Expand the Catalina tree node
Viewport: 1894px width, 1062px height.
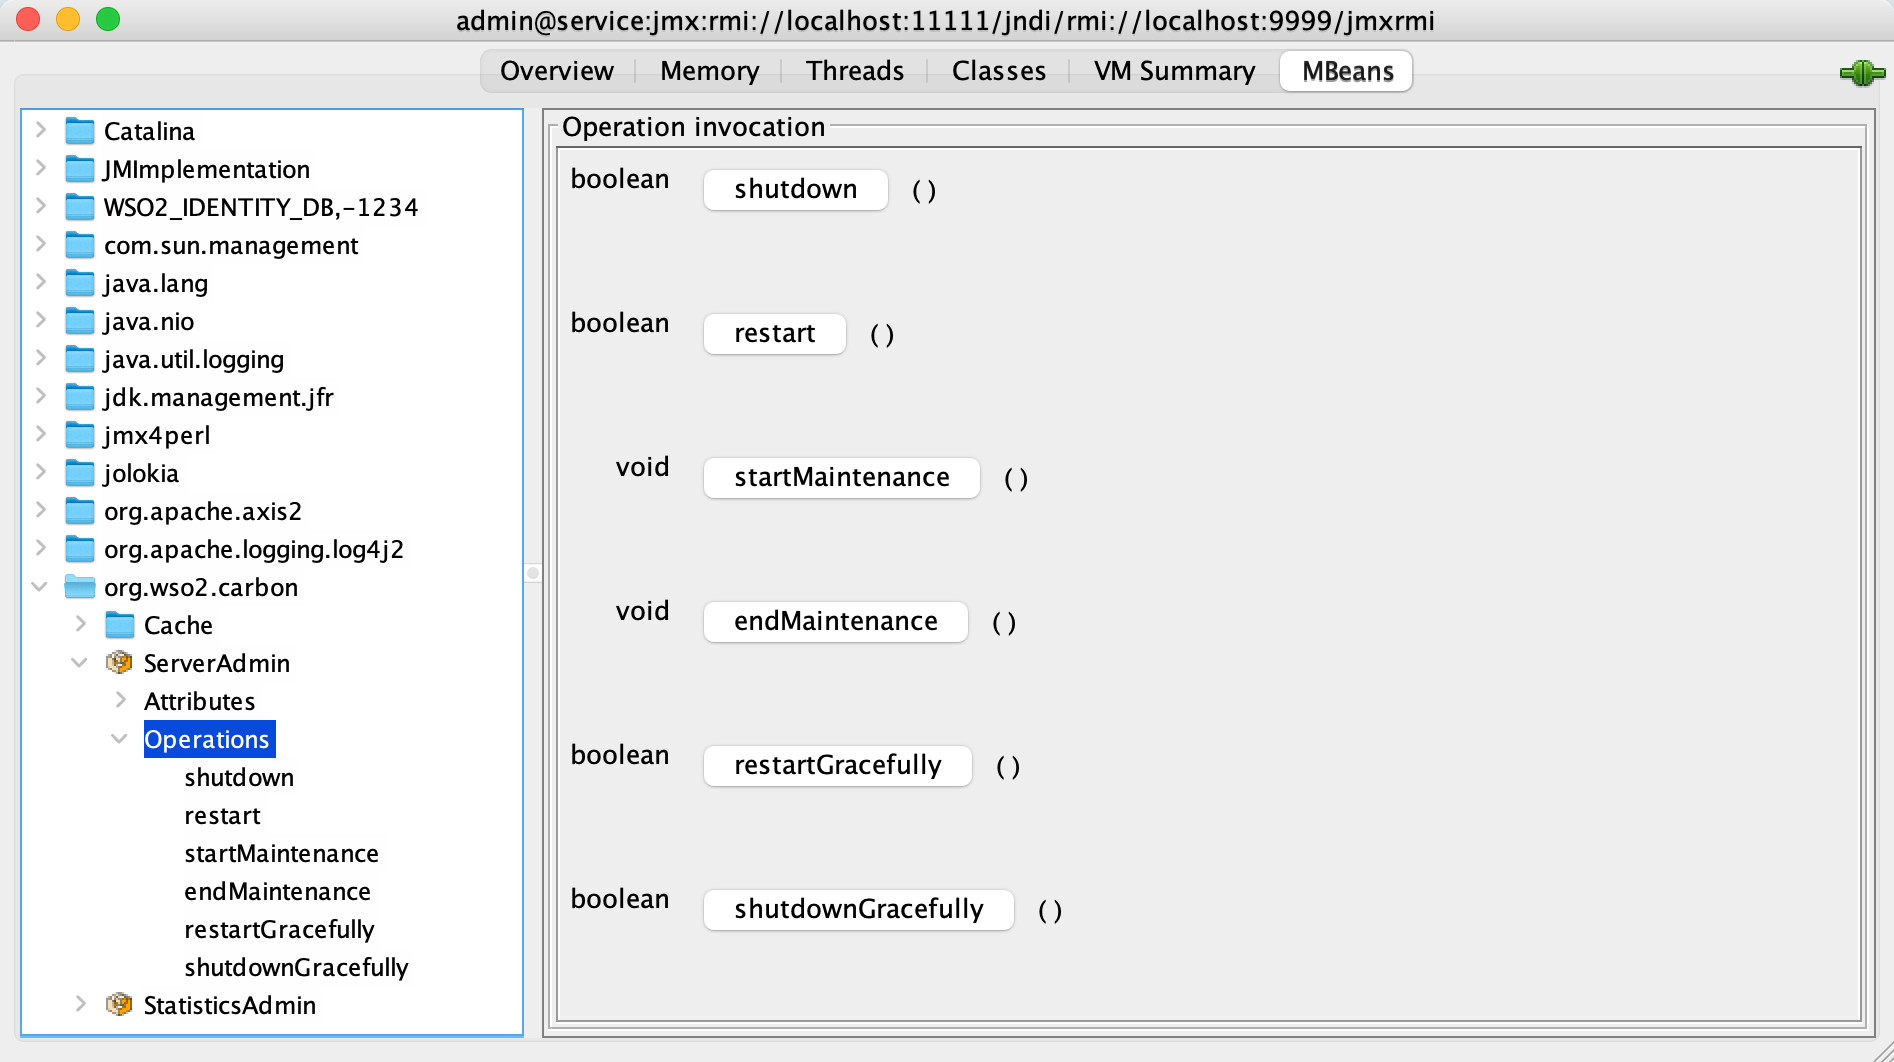[x=40, y=130]
